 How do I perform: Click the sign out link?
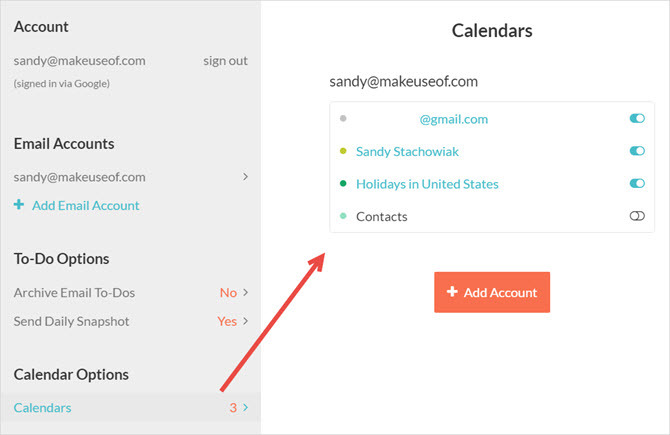[225, 61]
